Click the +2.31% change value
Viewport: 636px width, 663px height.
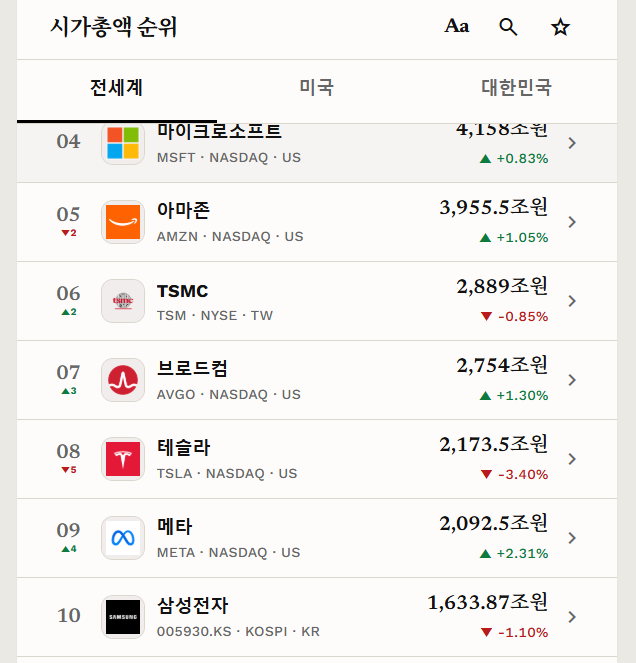(522, 553)
